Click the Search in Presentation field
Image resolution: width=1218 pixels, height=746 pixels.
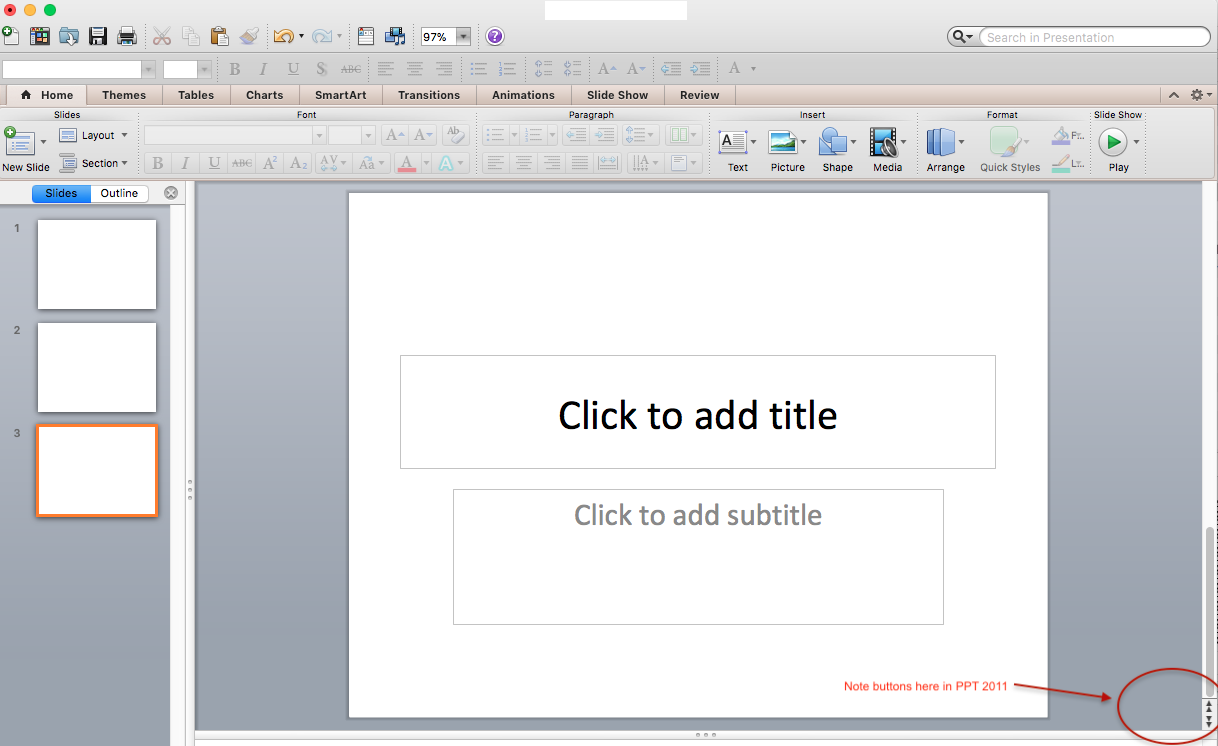click(1094, 37)
